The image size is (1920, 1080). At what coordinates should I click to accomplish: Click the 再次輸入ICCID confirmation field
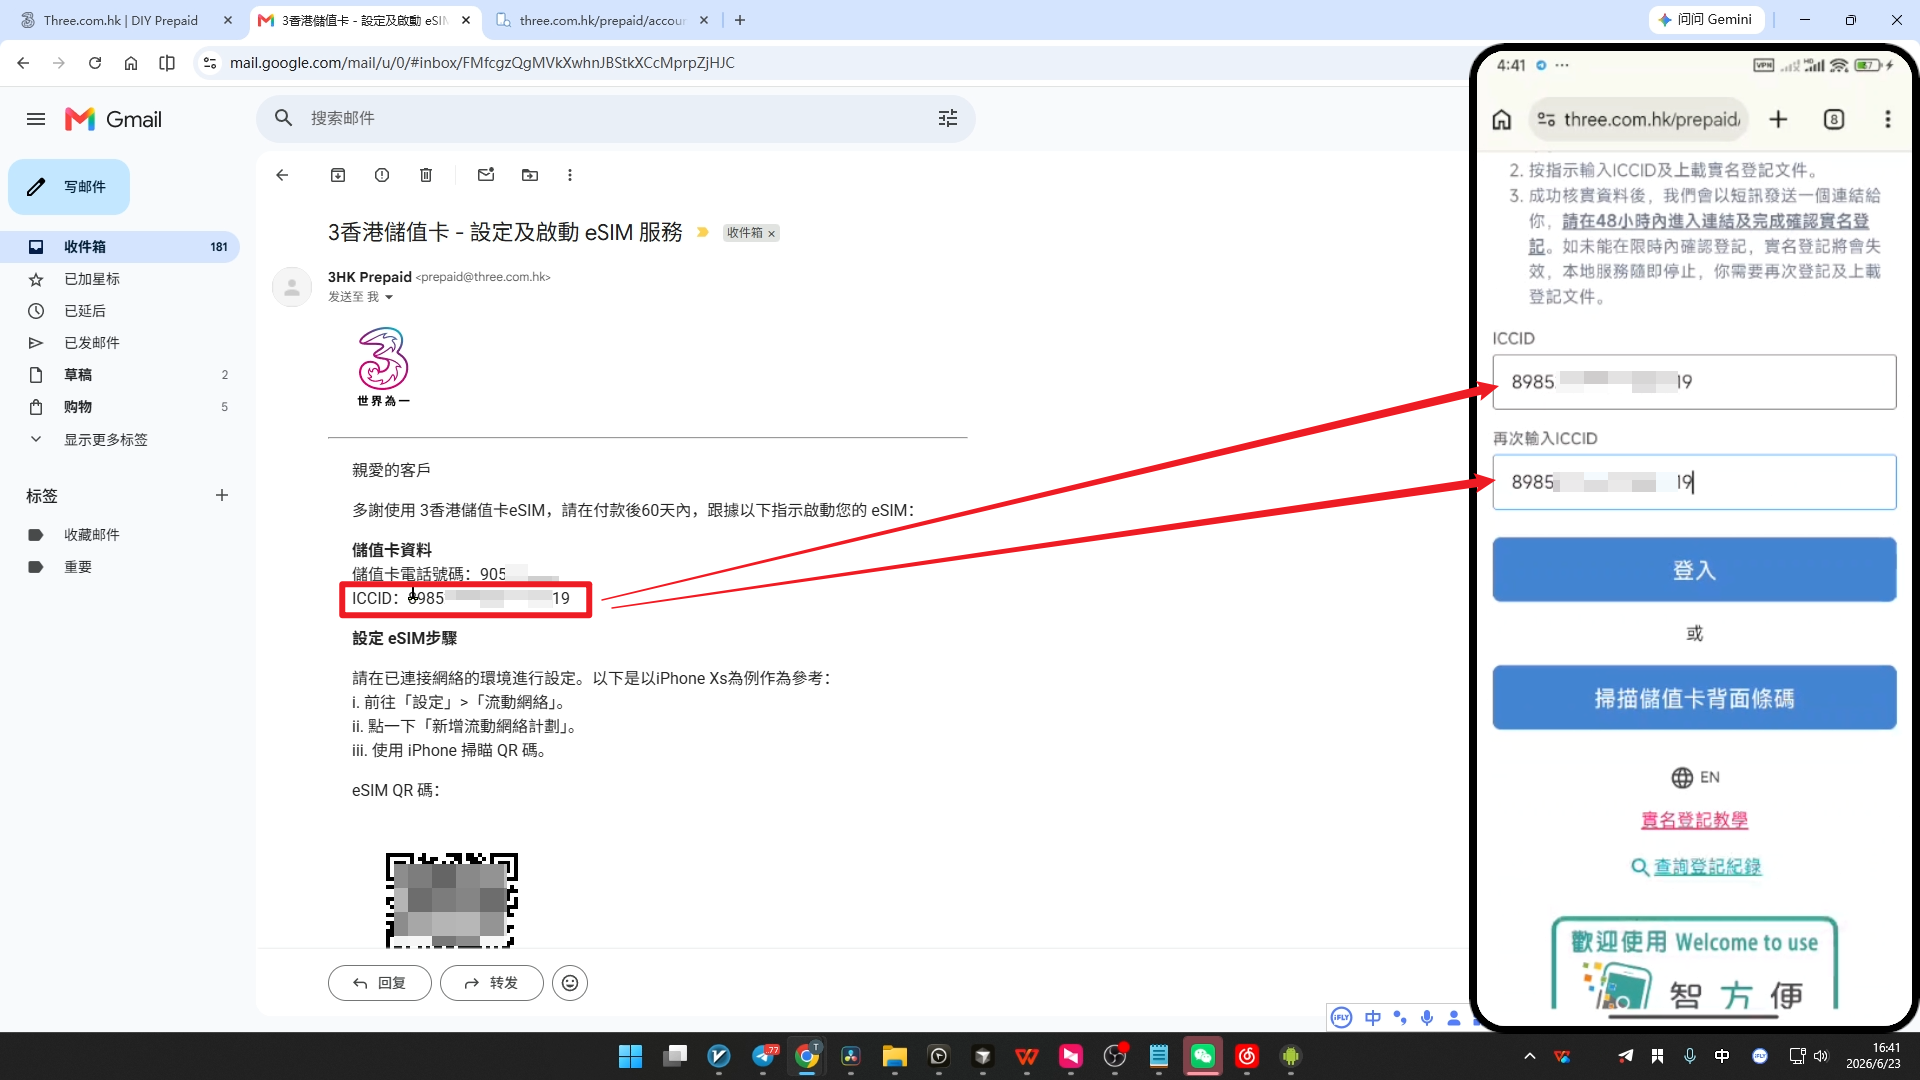(x=1694, y=482)
